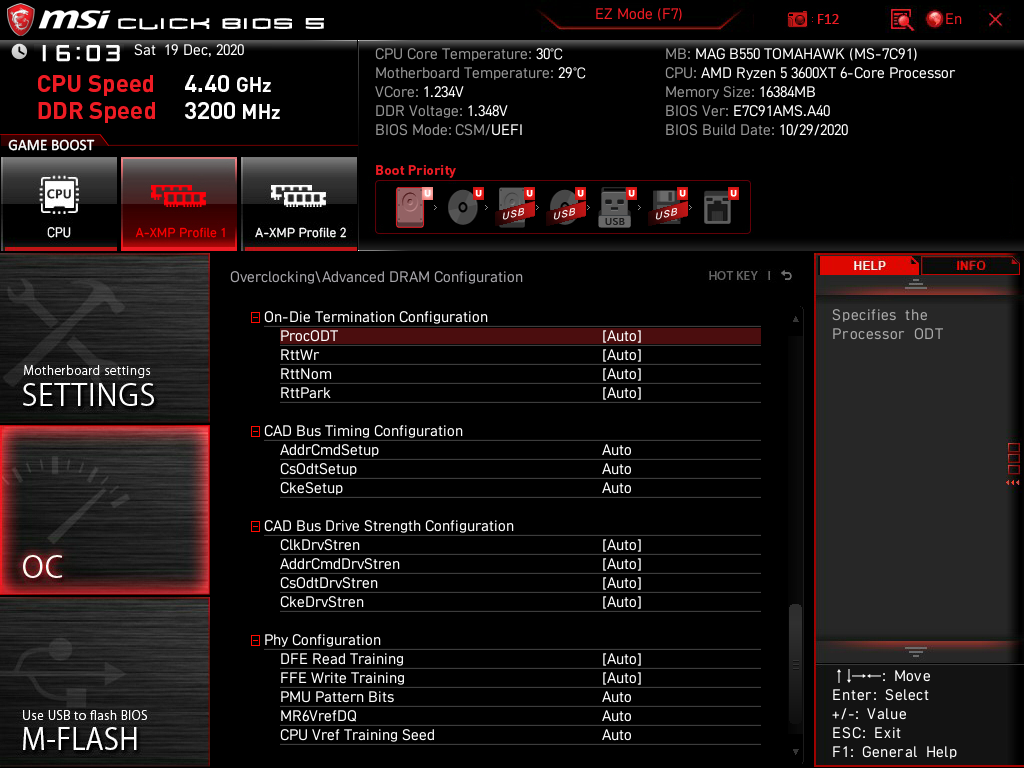Open the CsOdtDrvStren [Auto] dropdown
The height and width of the screenshot is (768, 1024).
point(622,583)
